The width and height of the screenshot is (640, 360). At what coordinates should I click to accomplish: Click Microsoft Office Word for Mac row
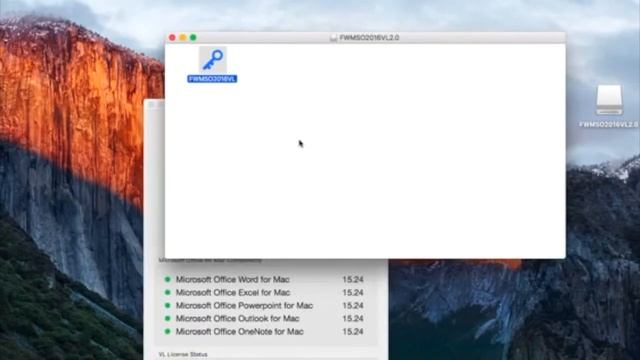[264, 280]
